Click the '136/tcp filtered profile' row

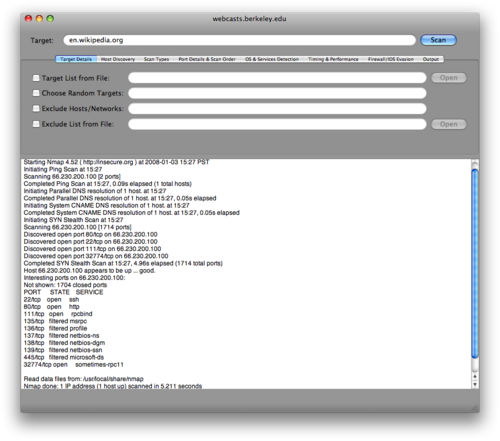click(55, 328)
